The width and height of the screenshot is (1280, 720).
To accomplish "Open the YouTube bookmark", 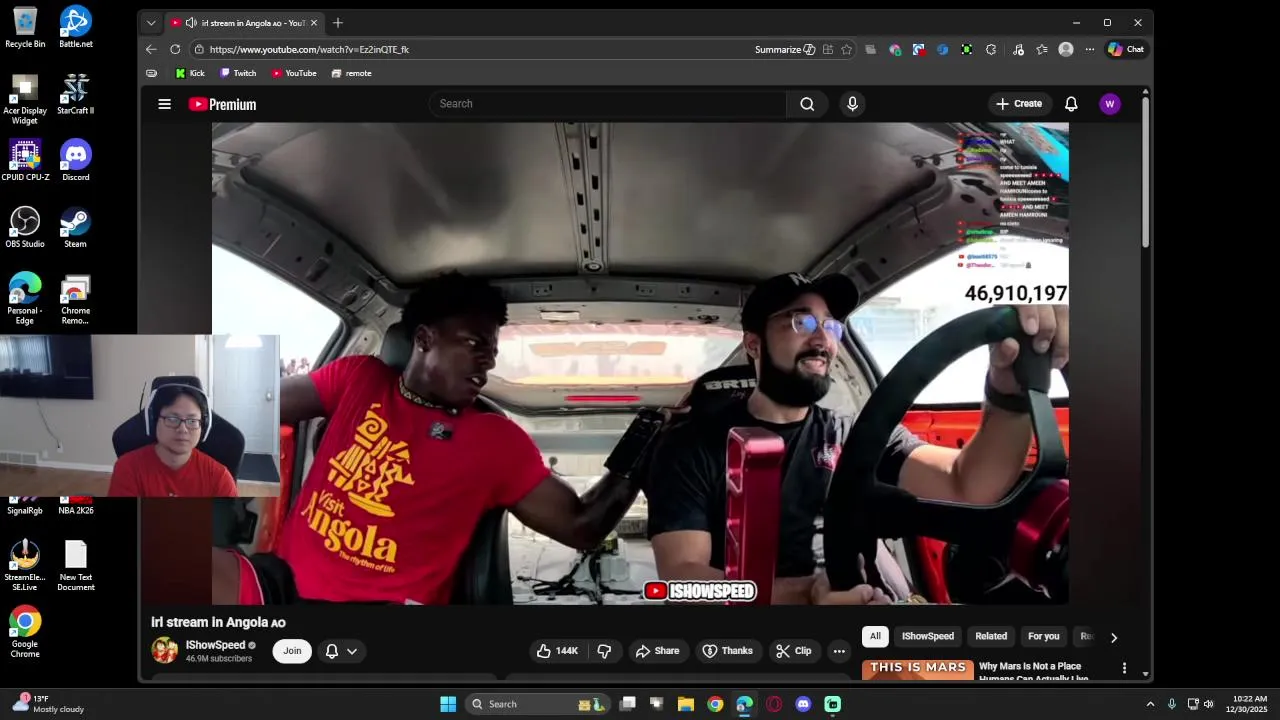I will point(294,73).
